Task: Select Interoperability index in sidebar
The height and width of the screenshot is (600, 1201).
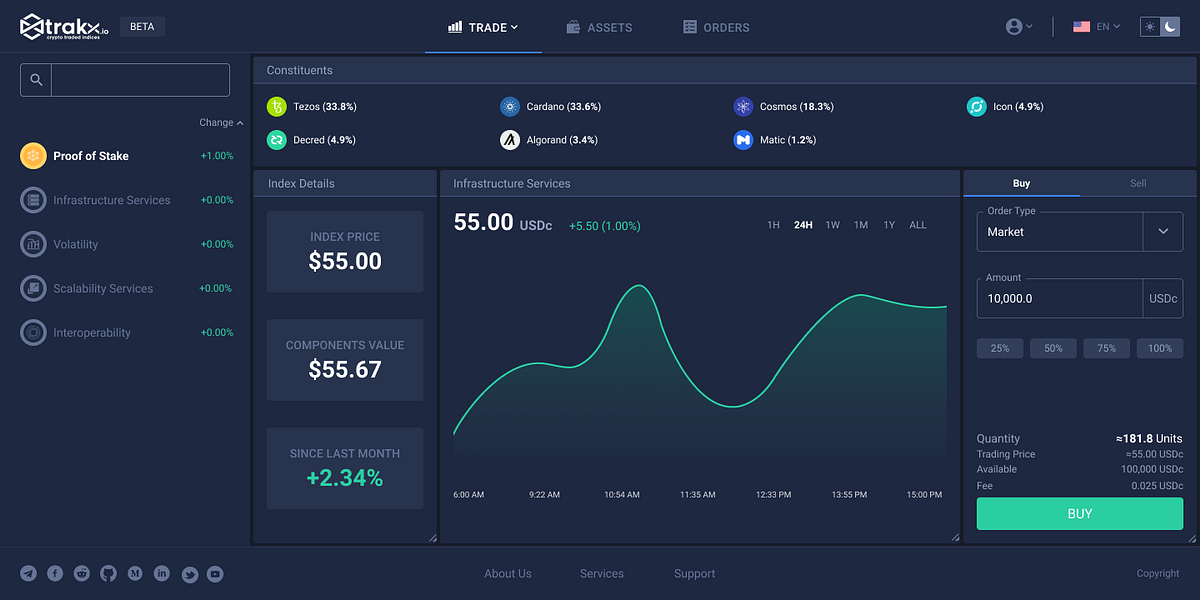Action: 127,332
